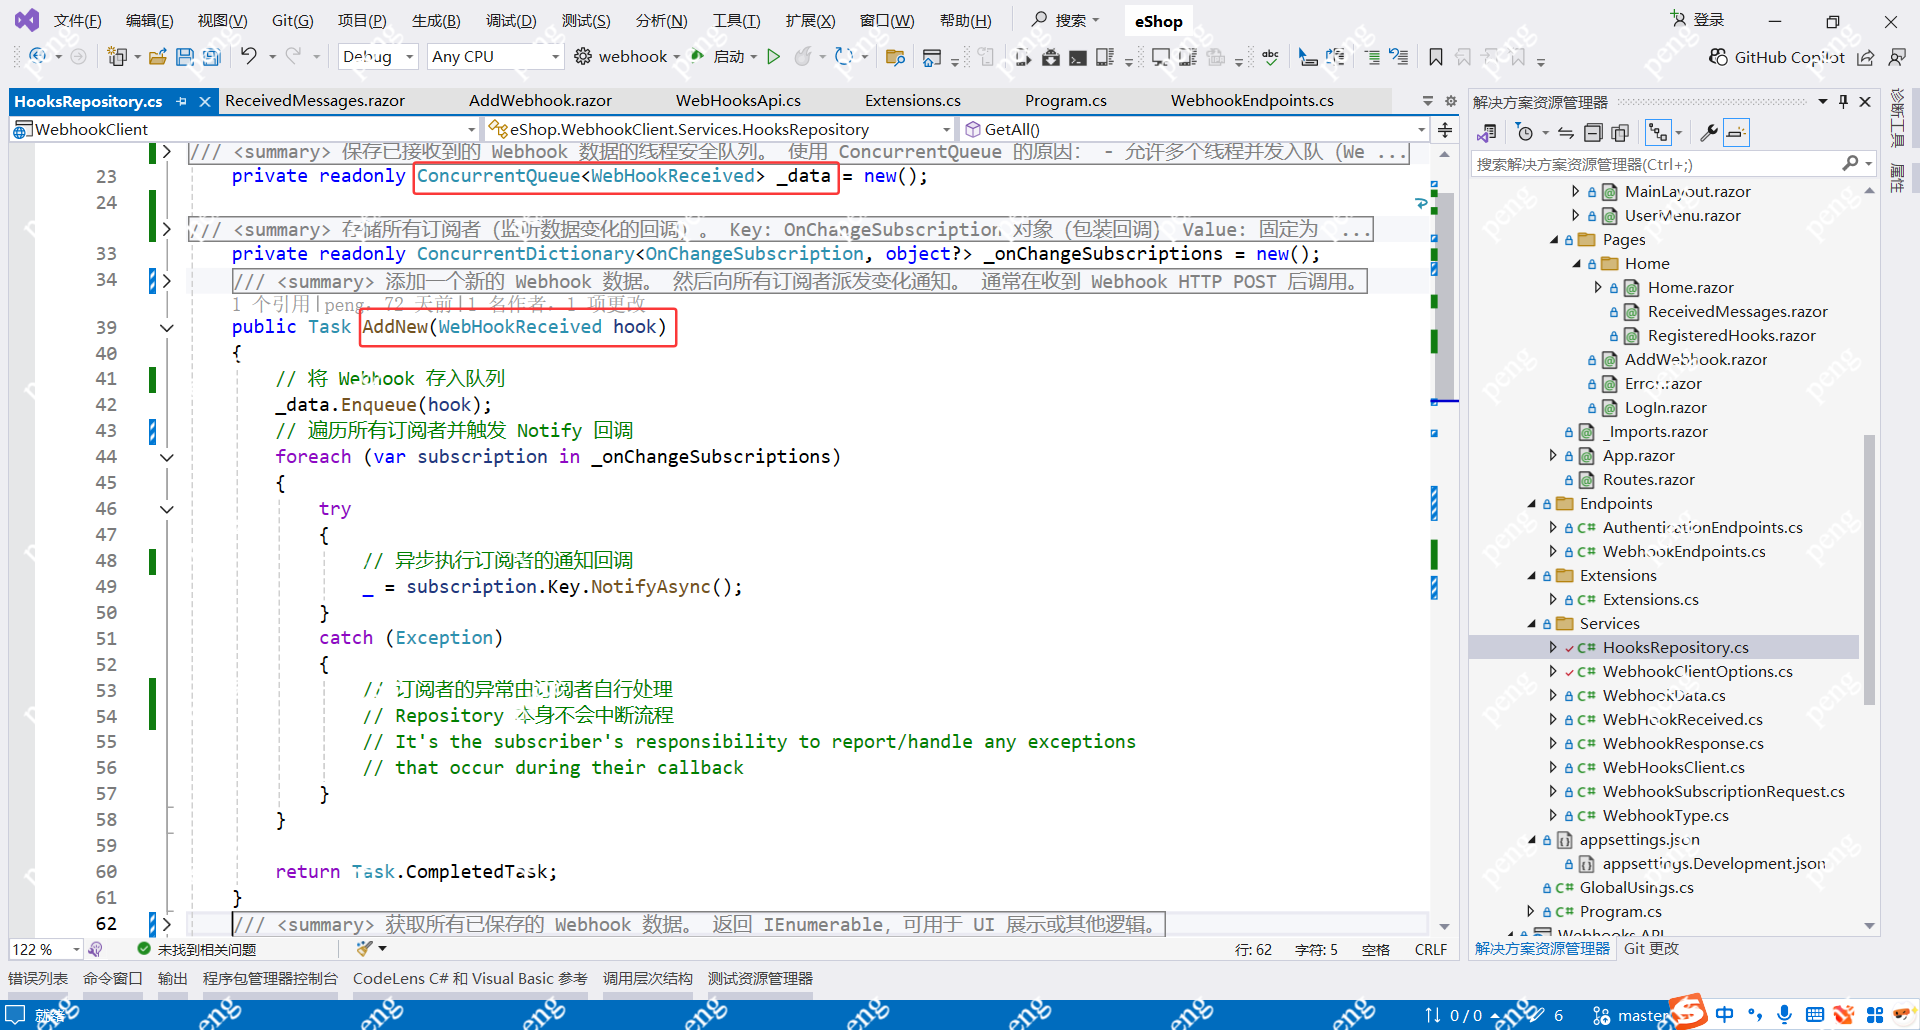Click the master branch status button
Viewport: 1920px width, 1030px height.
tap(1631, 1015)
